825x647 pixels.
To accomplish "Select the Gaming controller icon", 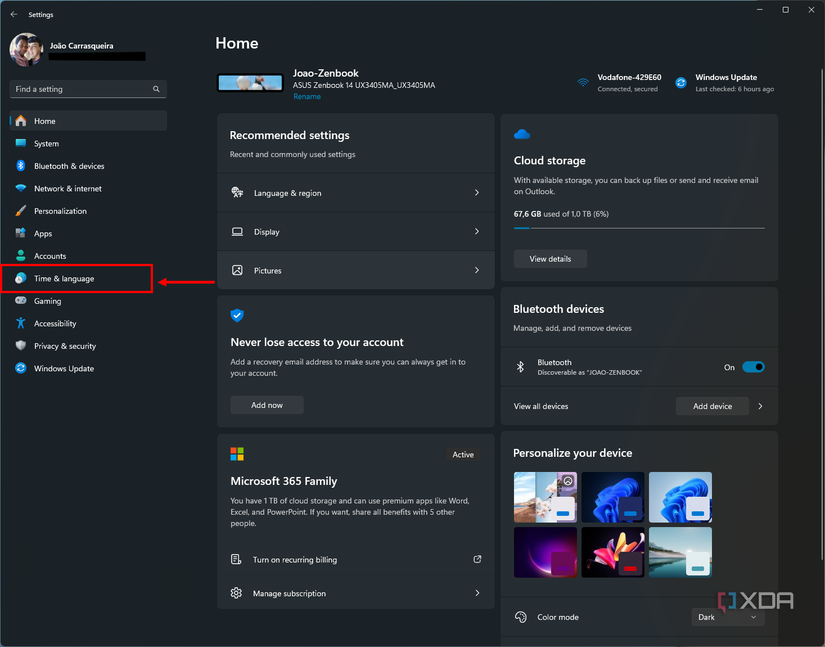I will point(22,301).
